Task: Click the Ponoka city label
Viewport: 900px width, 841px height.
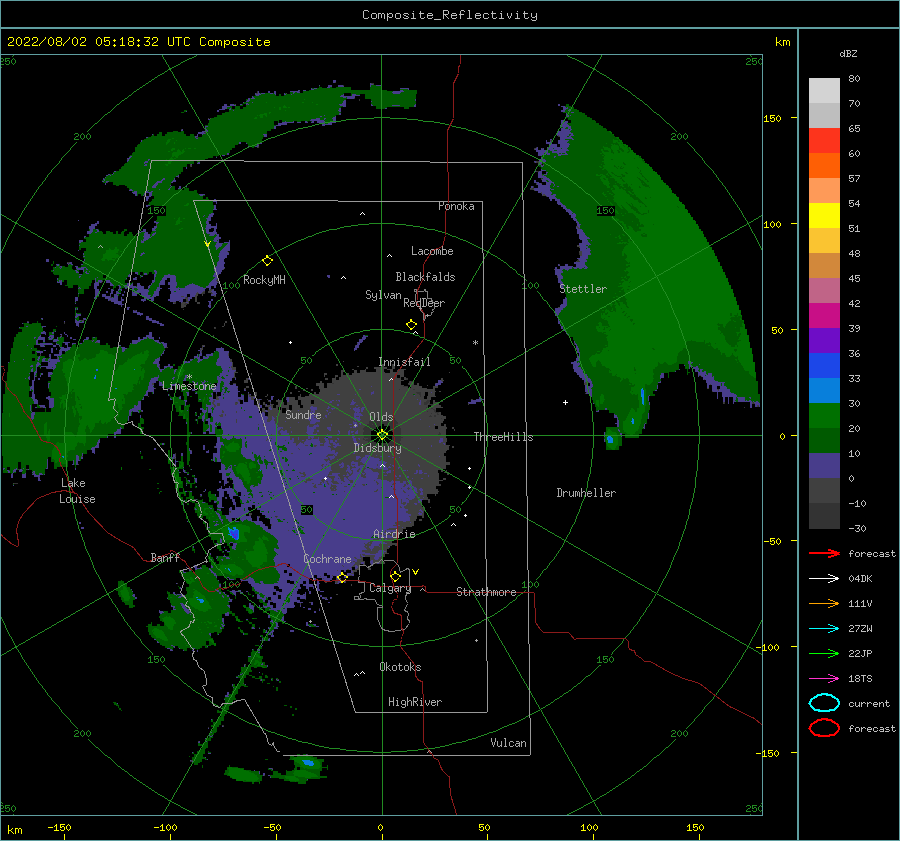Action: coord(456,206)
